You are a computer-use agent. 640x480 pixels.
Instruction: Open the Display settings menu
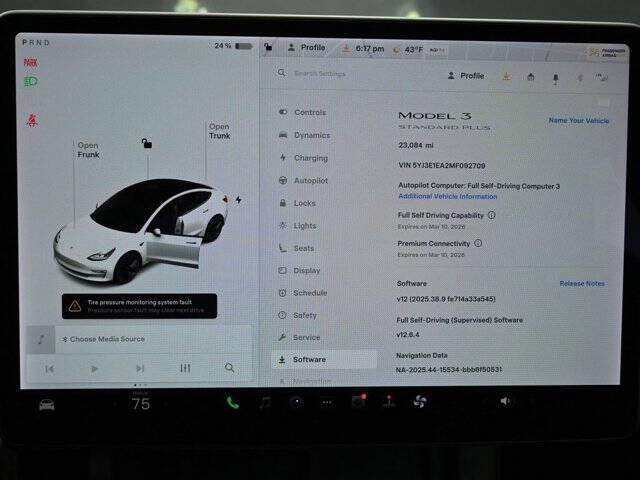click(x=299, y=271)
